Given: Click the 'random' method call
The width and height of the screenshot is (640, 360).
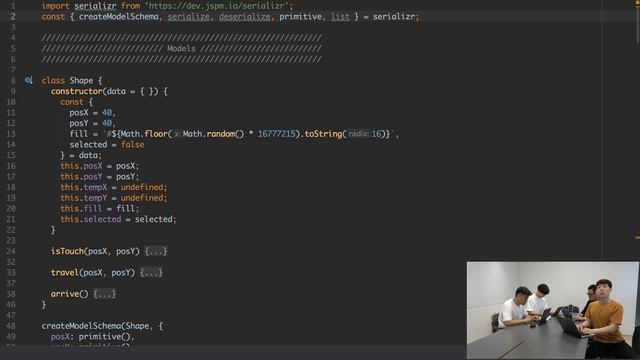Looking at the screenshot, I should coord(221,134).
